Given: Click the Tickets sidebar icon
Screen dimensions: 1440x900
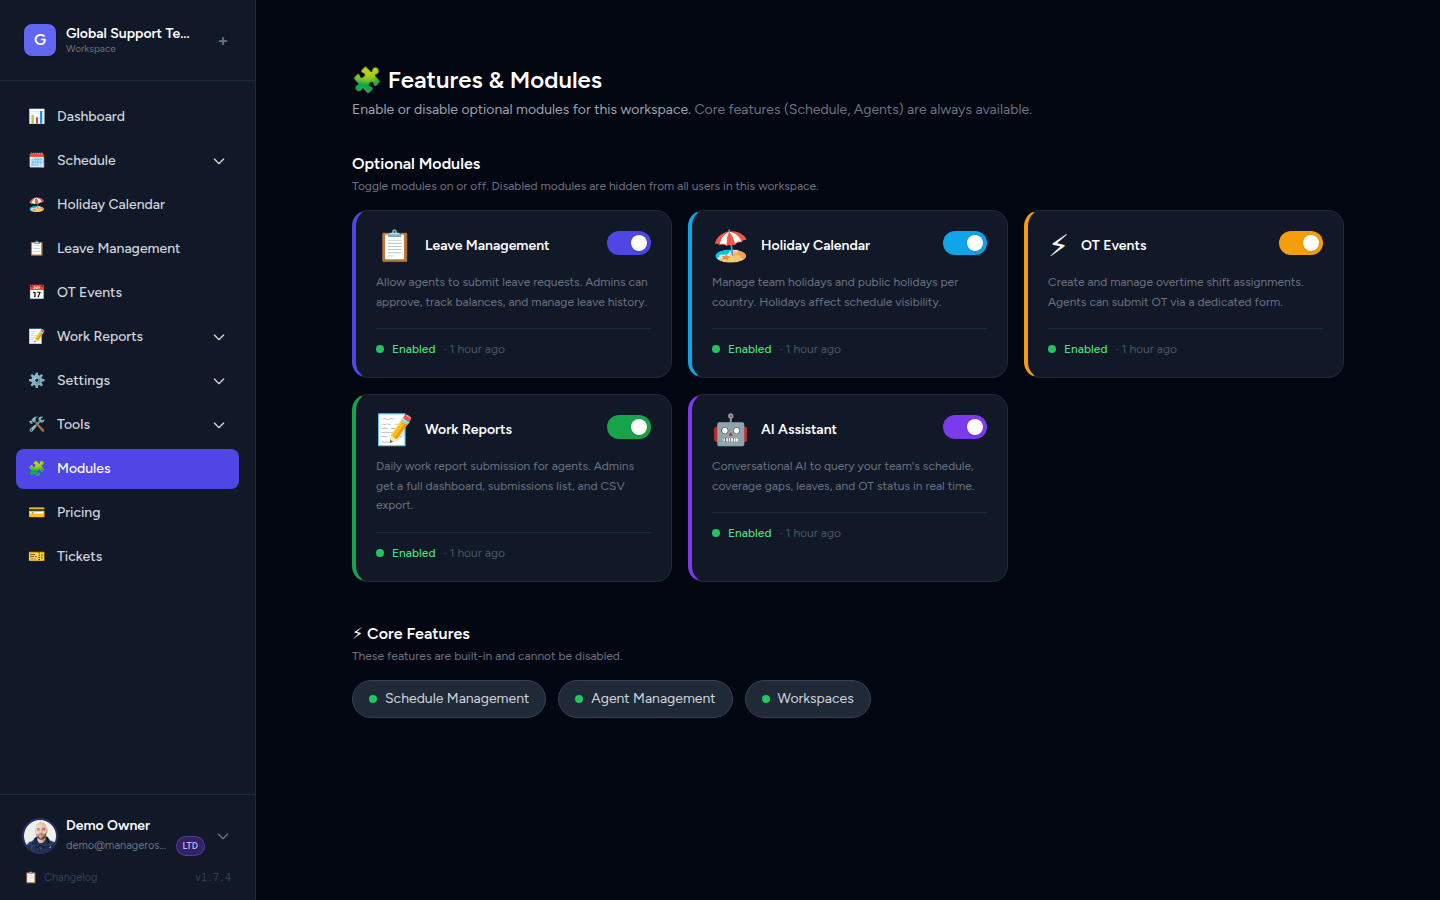Looking at the screenshot, I should [36, 556].
